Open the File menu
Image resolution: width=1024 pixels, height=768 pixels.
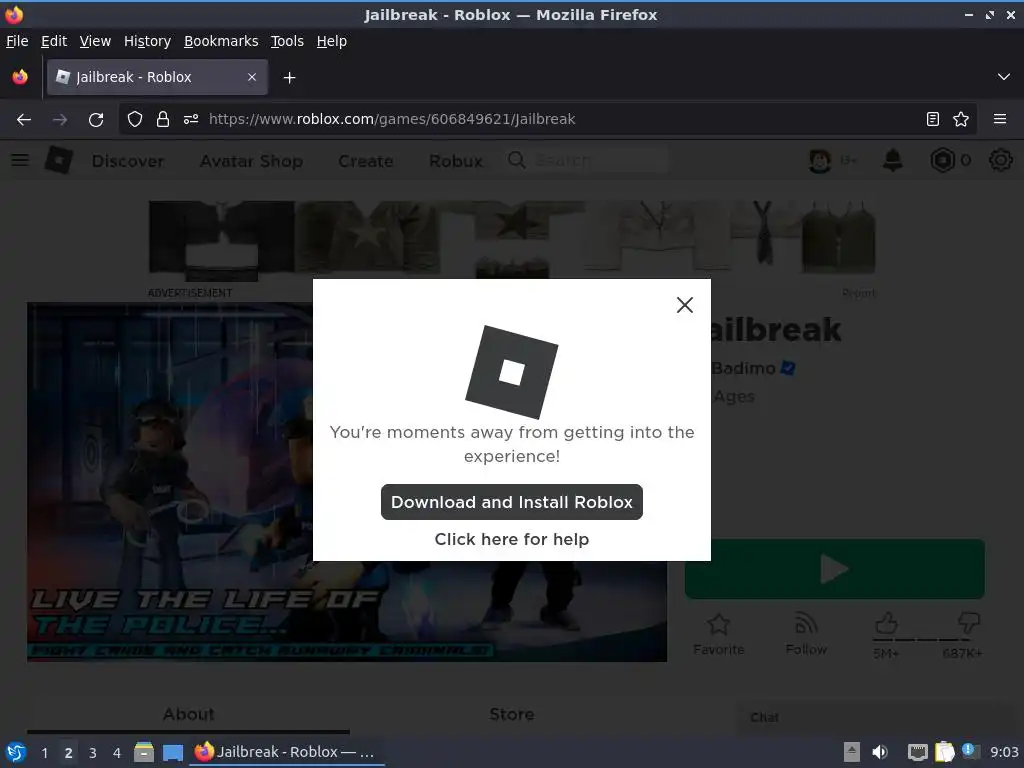coord(17,41)
